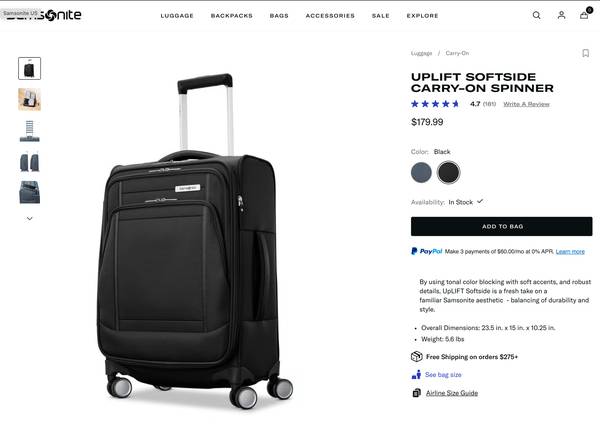The image size is (600, 436).
Task: Open the Backpacks menu
Action: (x=232, y=16)
